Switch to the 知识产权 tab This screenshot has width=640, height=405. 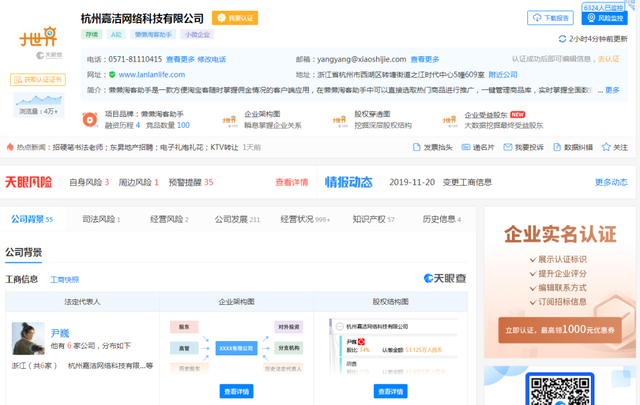pos(373,219)
